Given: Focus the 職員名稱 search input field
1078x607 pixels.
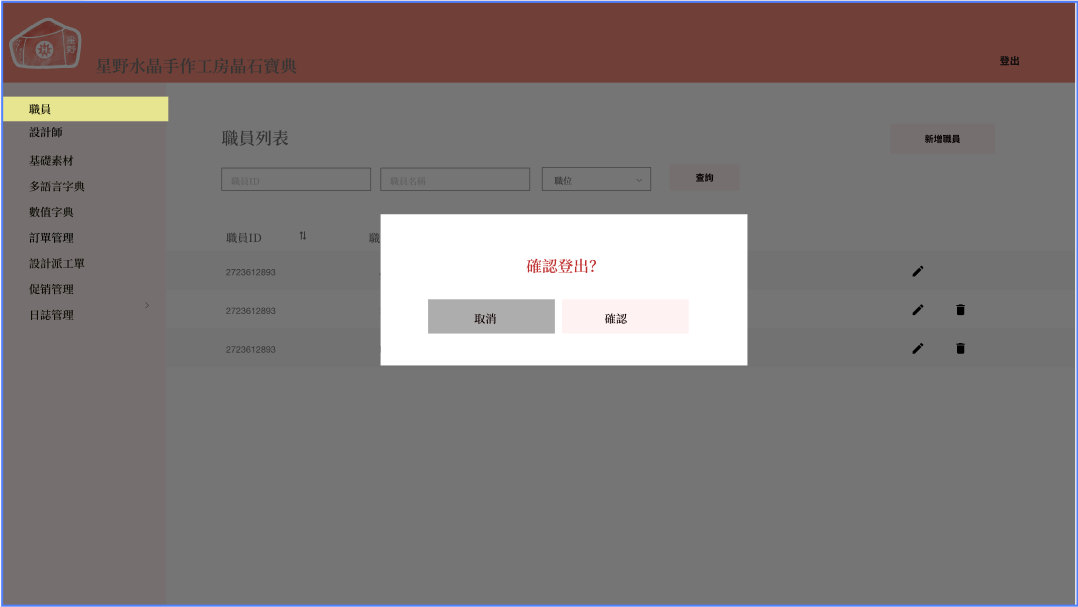Looking at the screenshot, I should click(454, 180).
